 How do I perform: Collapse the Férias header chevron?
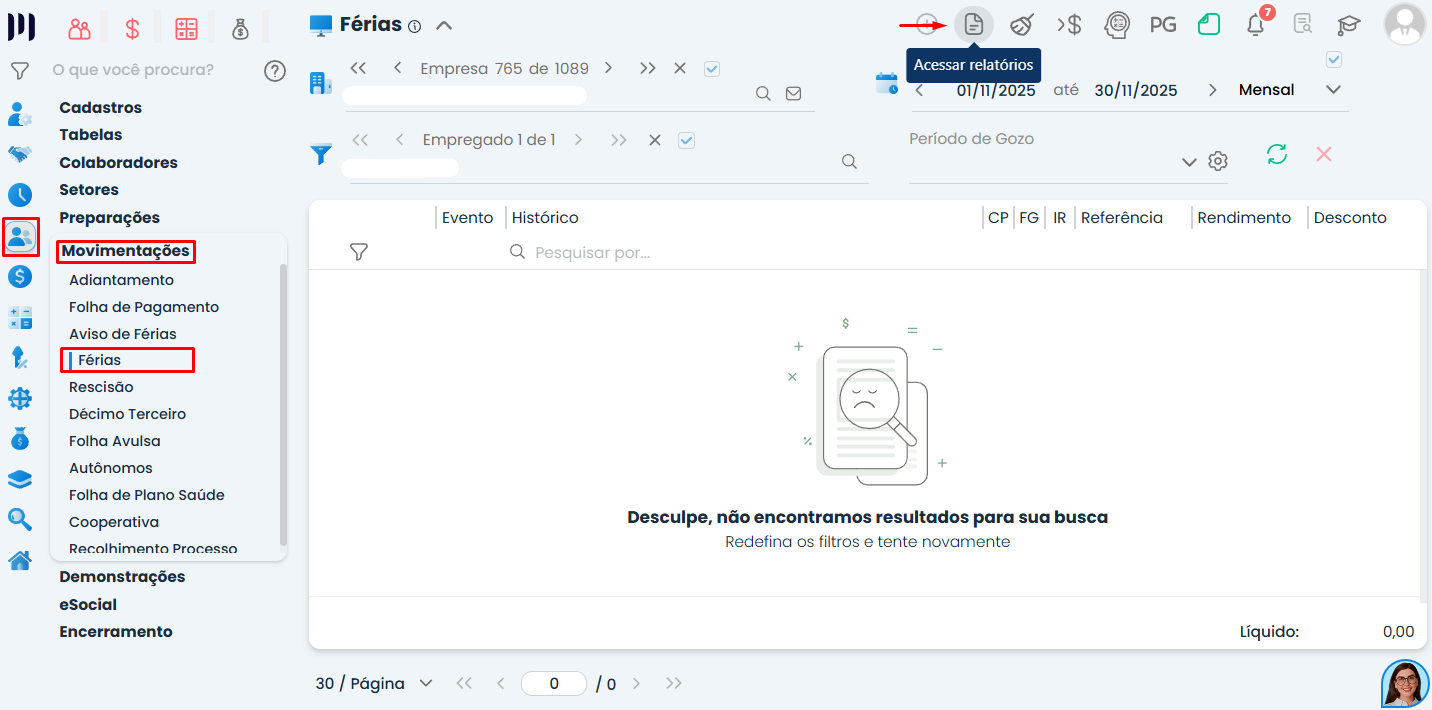444,25
